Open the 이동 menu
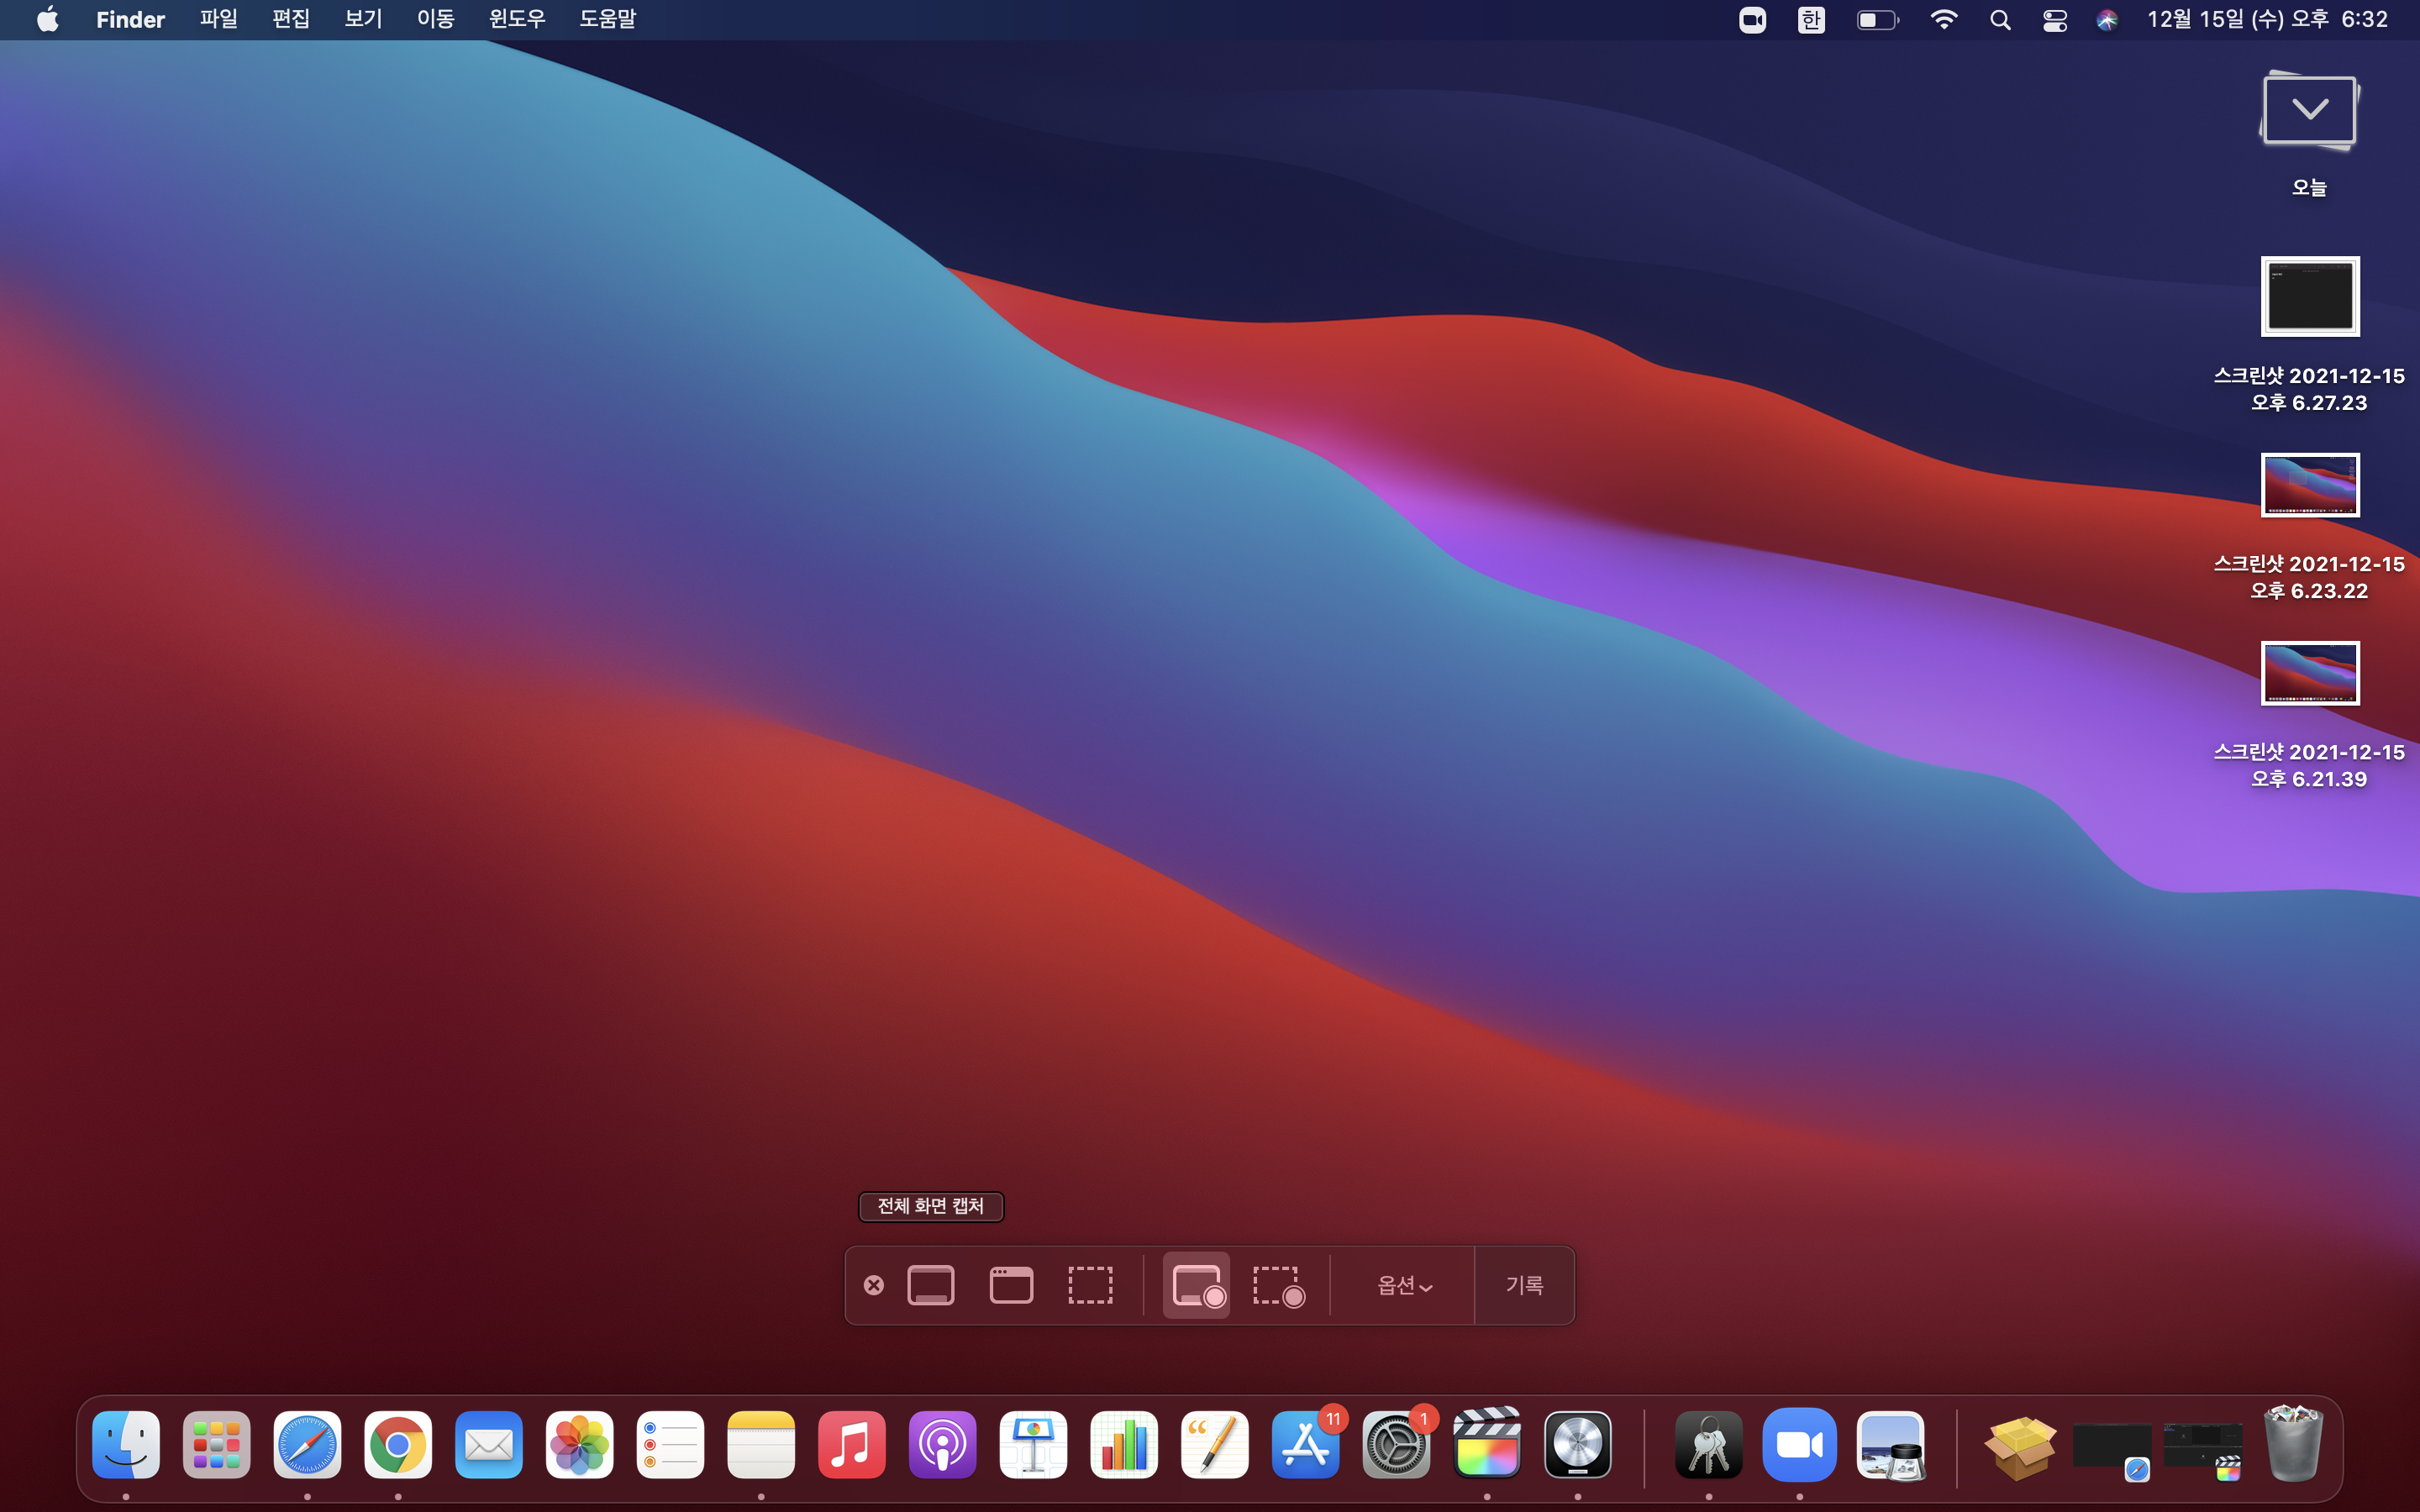This screenshot has height=1512, width=2420. (x=435, y=19)
